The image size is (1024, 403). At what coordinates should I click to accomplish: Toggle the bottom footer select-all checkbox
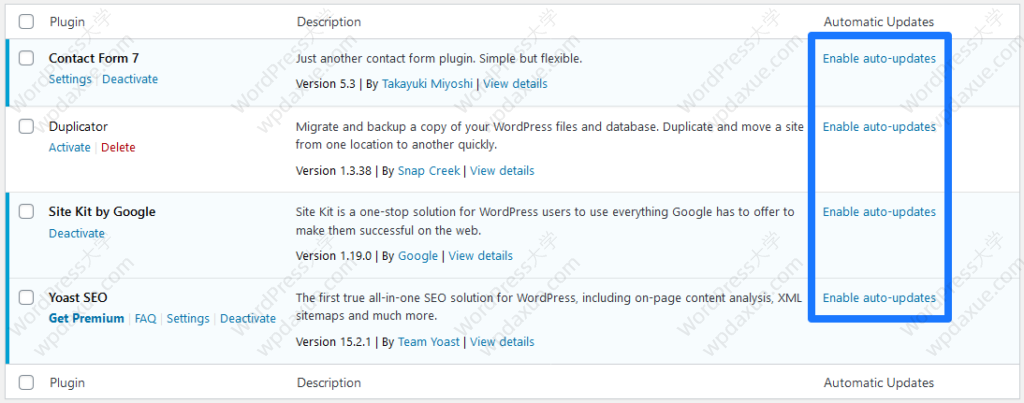click(x=26, y=382)
